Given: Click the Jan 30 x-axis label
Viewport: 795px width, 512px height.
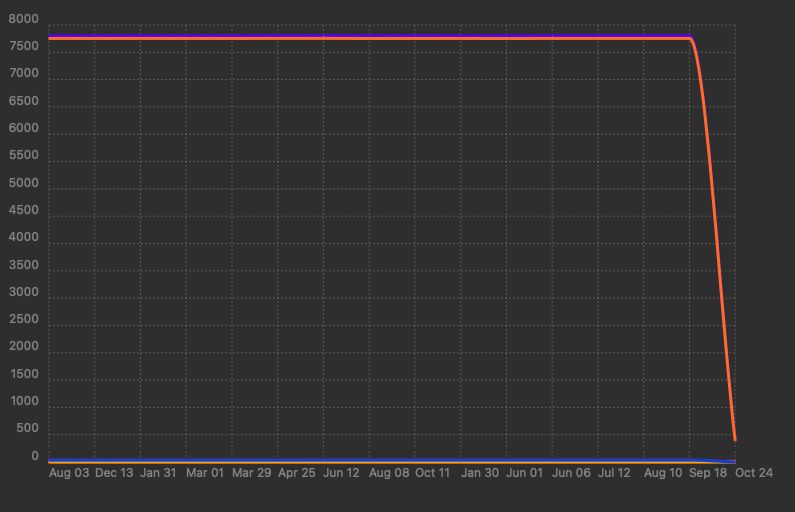Looking at the screenshot, I should 480,473.
